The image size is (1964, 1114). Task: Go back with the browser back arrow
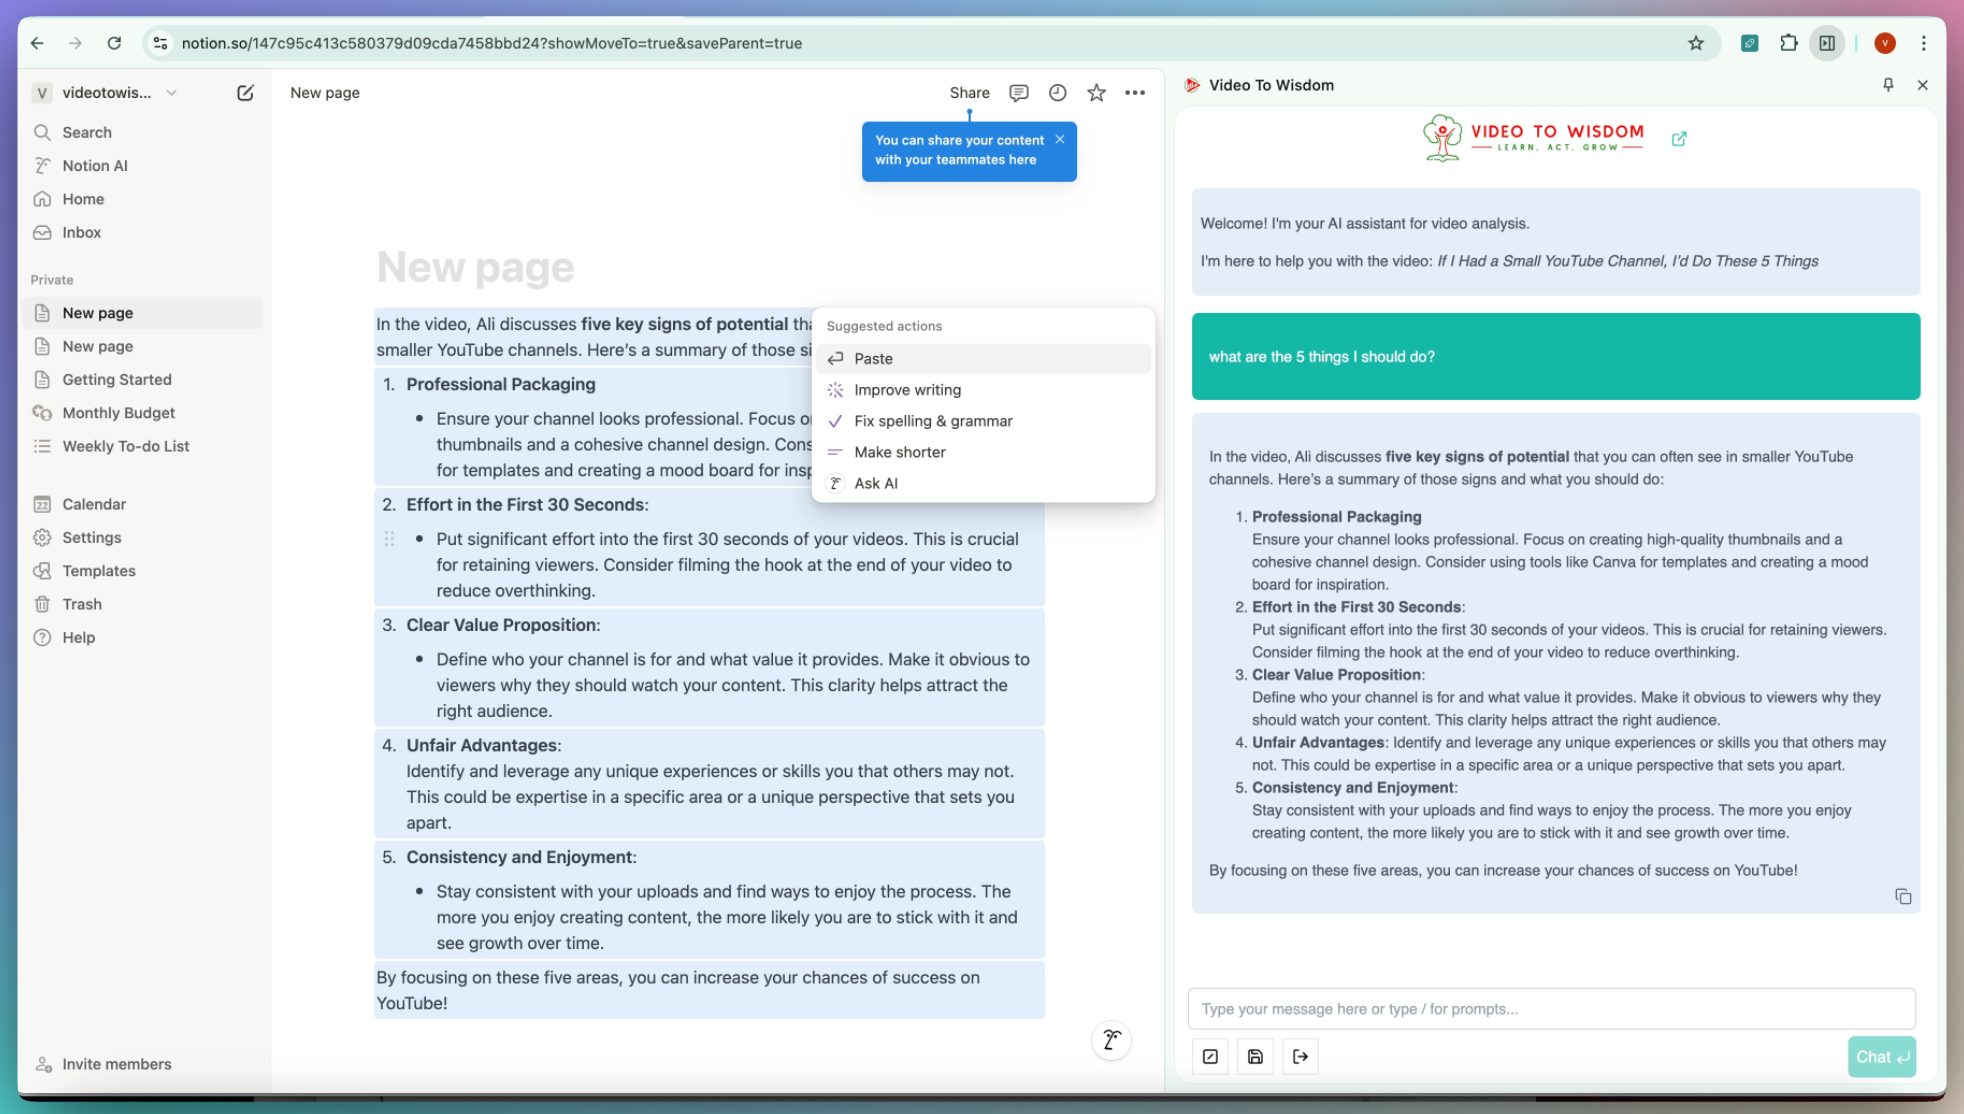37,43
